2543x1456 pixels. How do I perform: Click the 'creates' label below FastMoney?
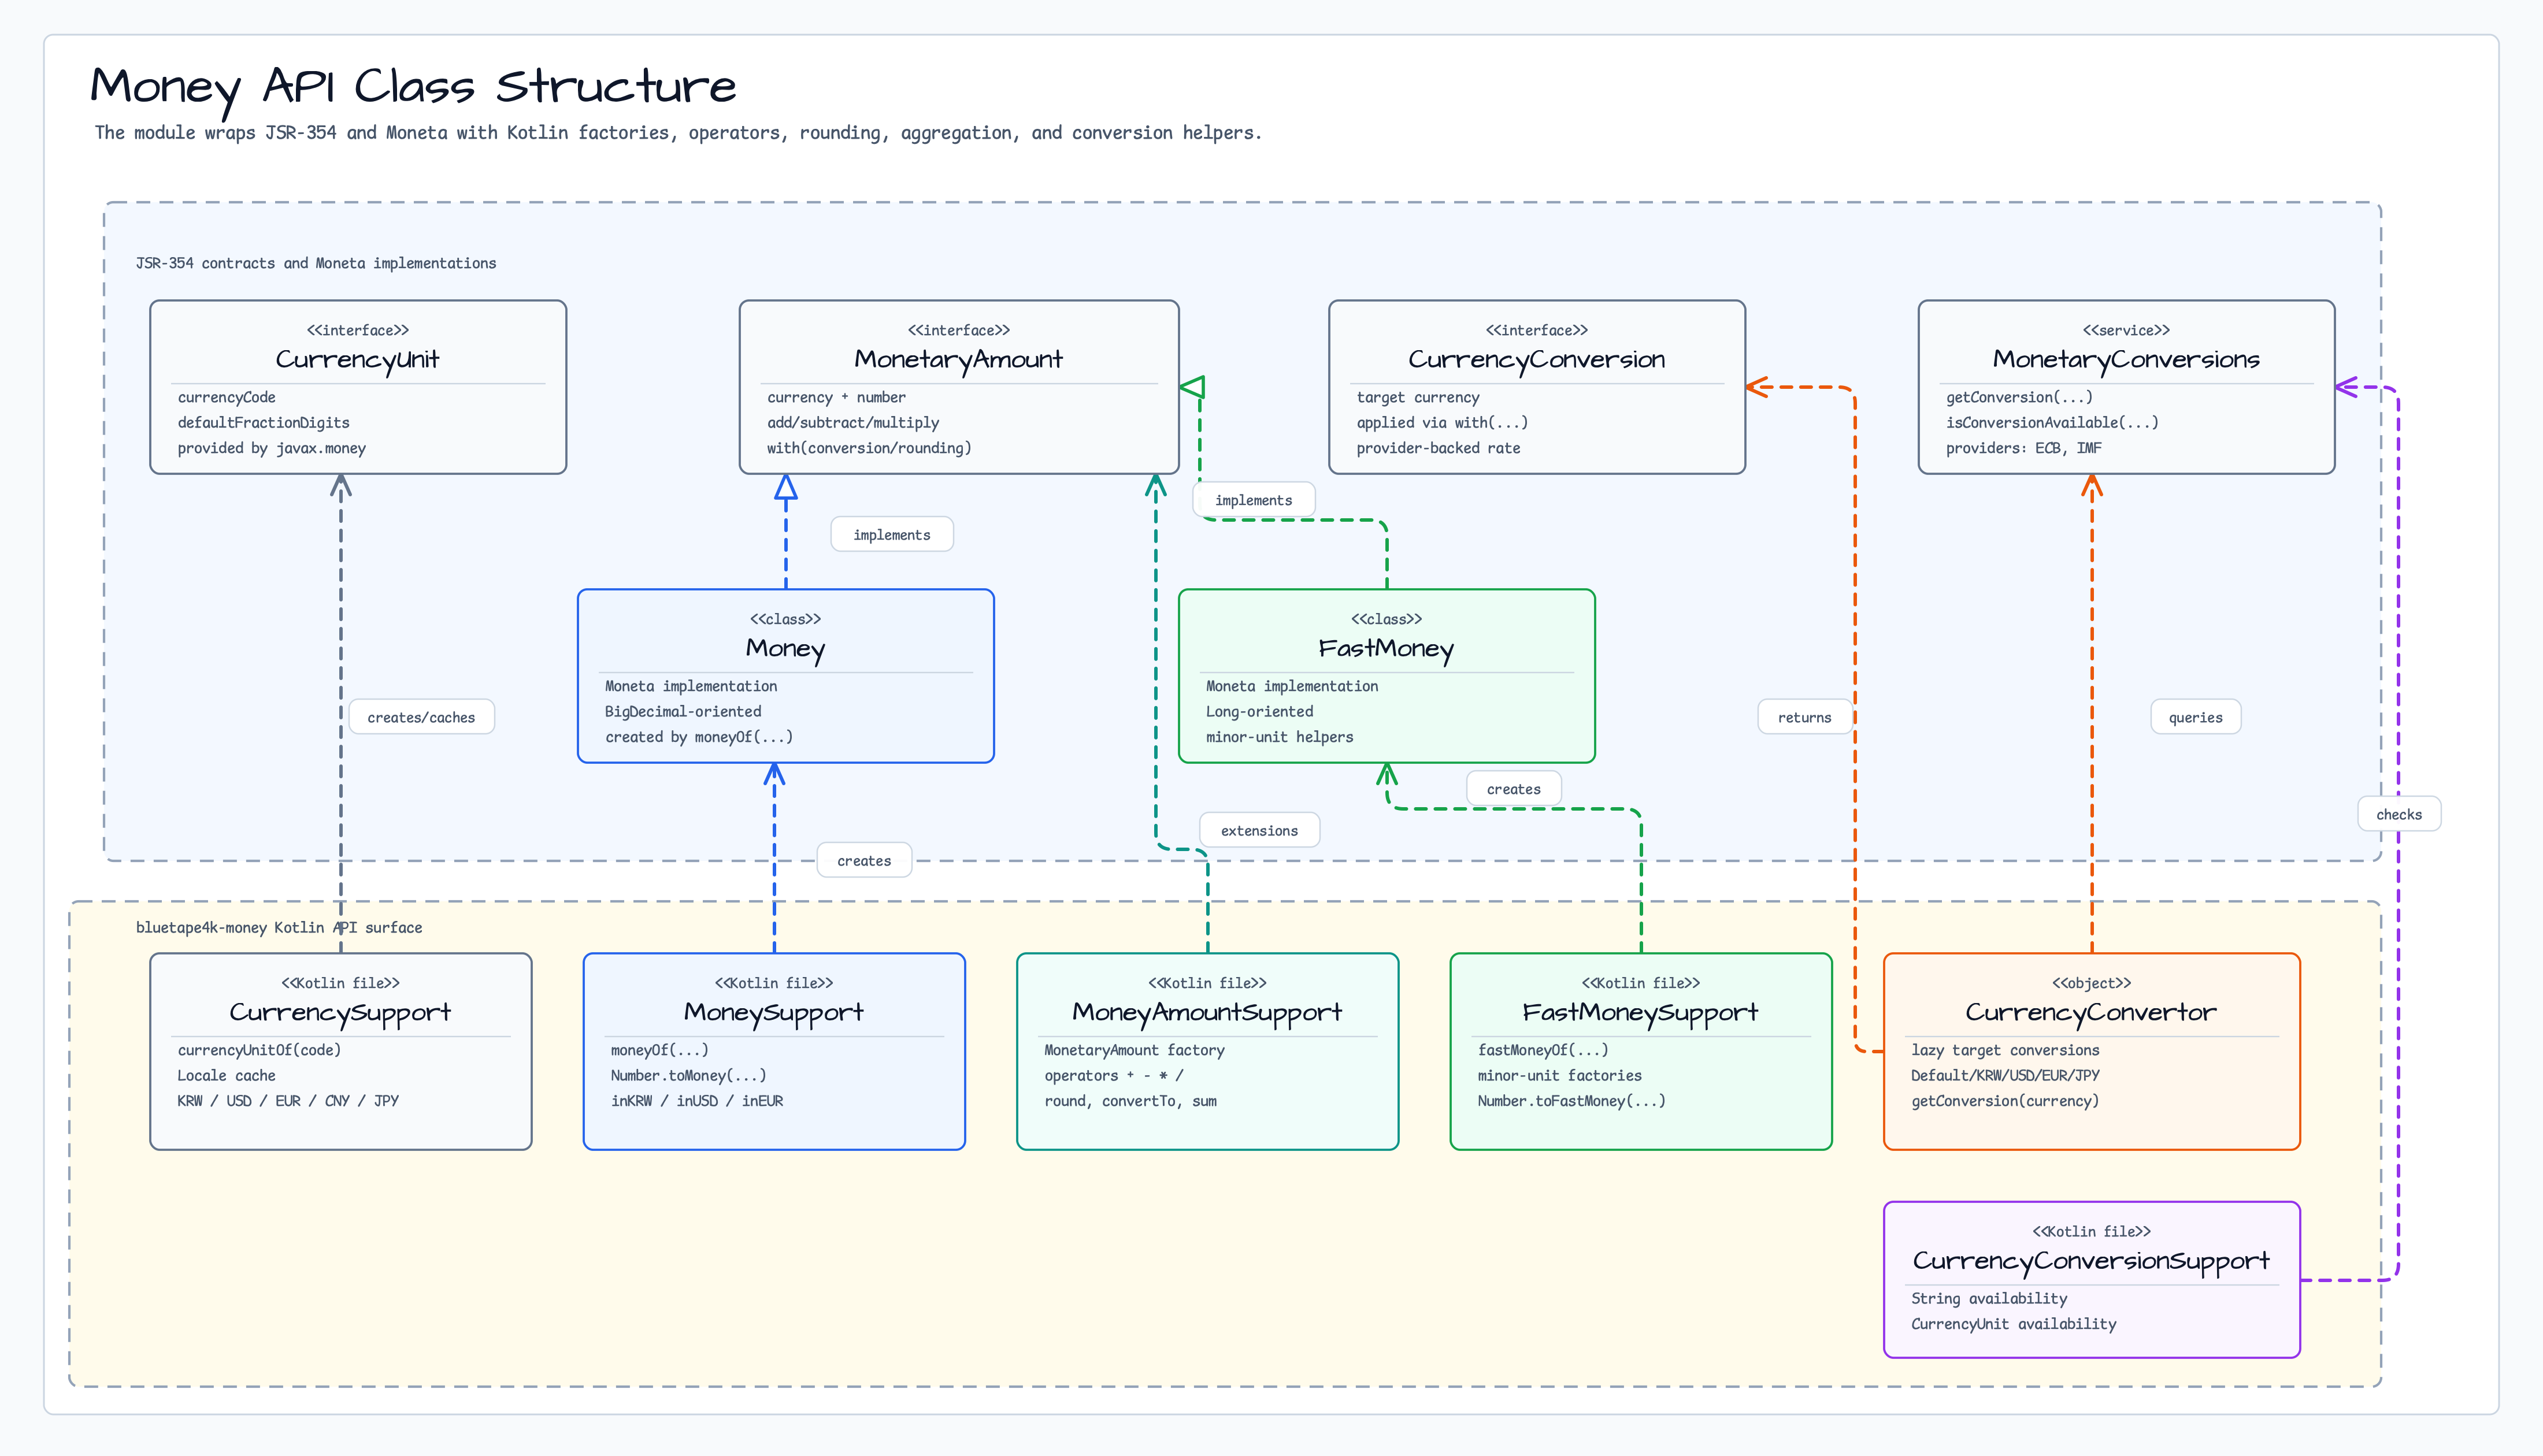[1513, 789]
